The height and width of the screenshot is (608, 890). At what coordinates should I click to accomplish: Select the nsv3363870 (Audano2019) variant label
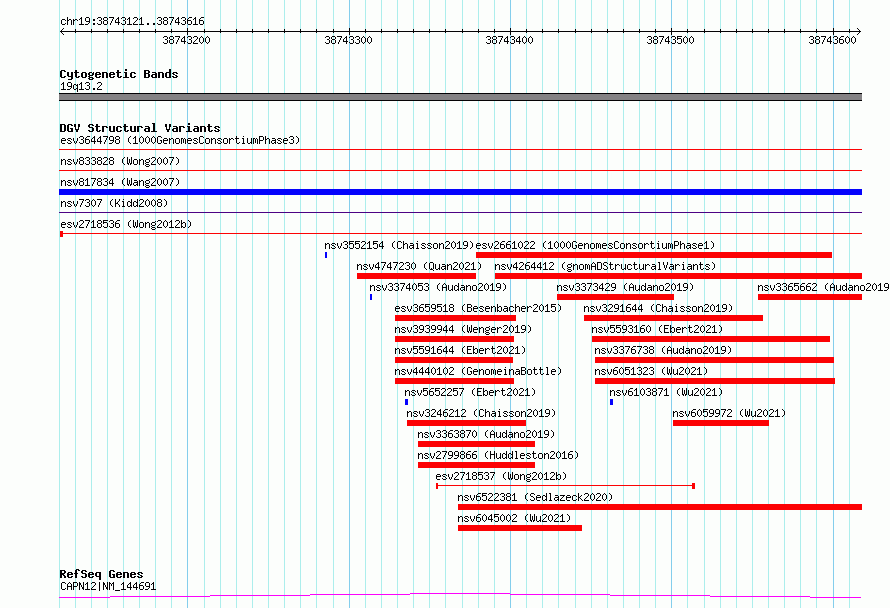click(486, 434)
